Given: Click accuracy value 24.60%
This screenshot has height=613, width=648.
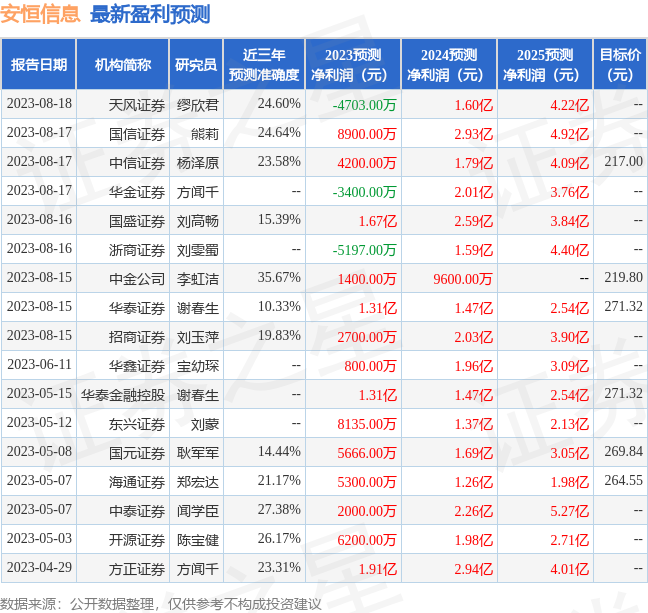Looking at the screenshot, I should point(279,103).
